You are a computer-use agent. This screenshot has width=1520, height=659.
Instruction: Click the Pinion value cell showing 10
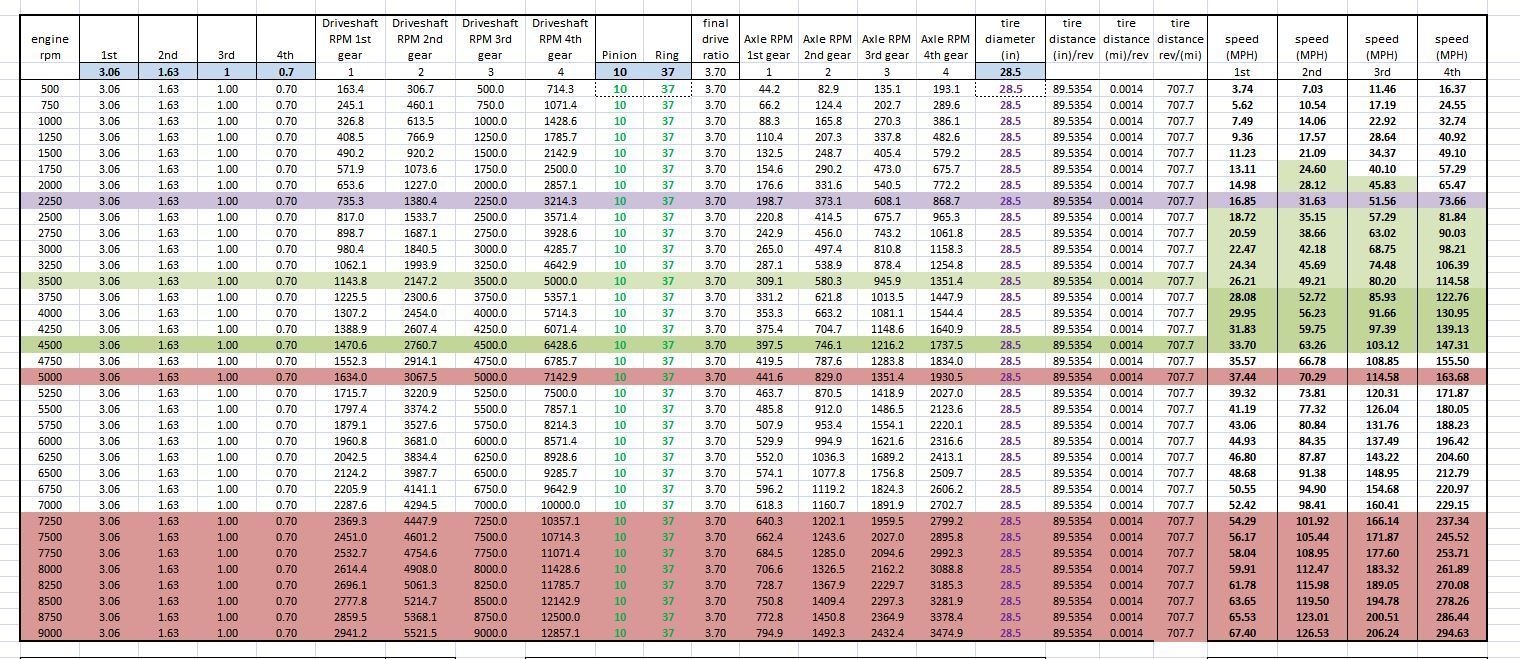click(x=620, y=71)
